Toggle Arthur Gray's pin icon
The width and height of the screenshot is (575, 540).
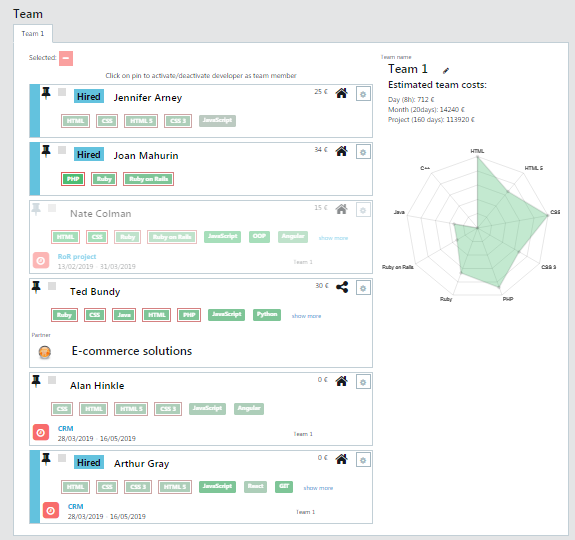(46, 459)
